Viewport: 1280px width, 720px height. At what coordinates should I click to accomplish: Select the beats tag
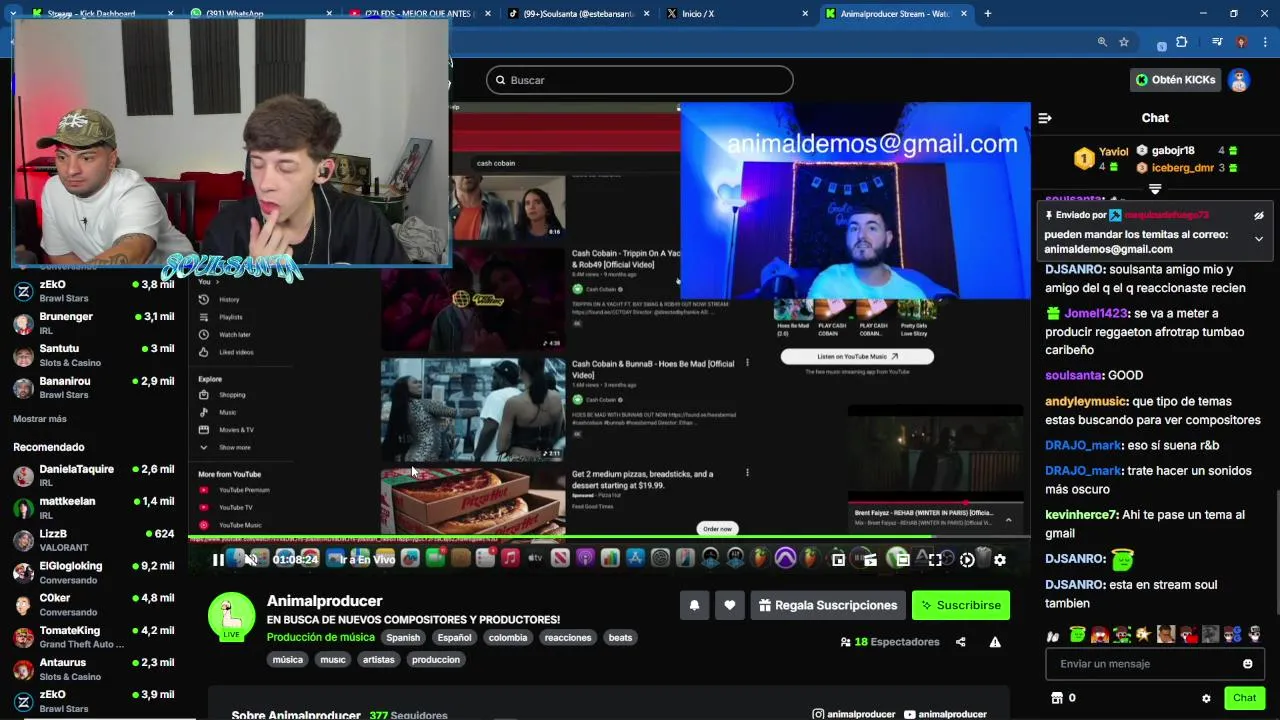pos(621,637)
